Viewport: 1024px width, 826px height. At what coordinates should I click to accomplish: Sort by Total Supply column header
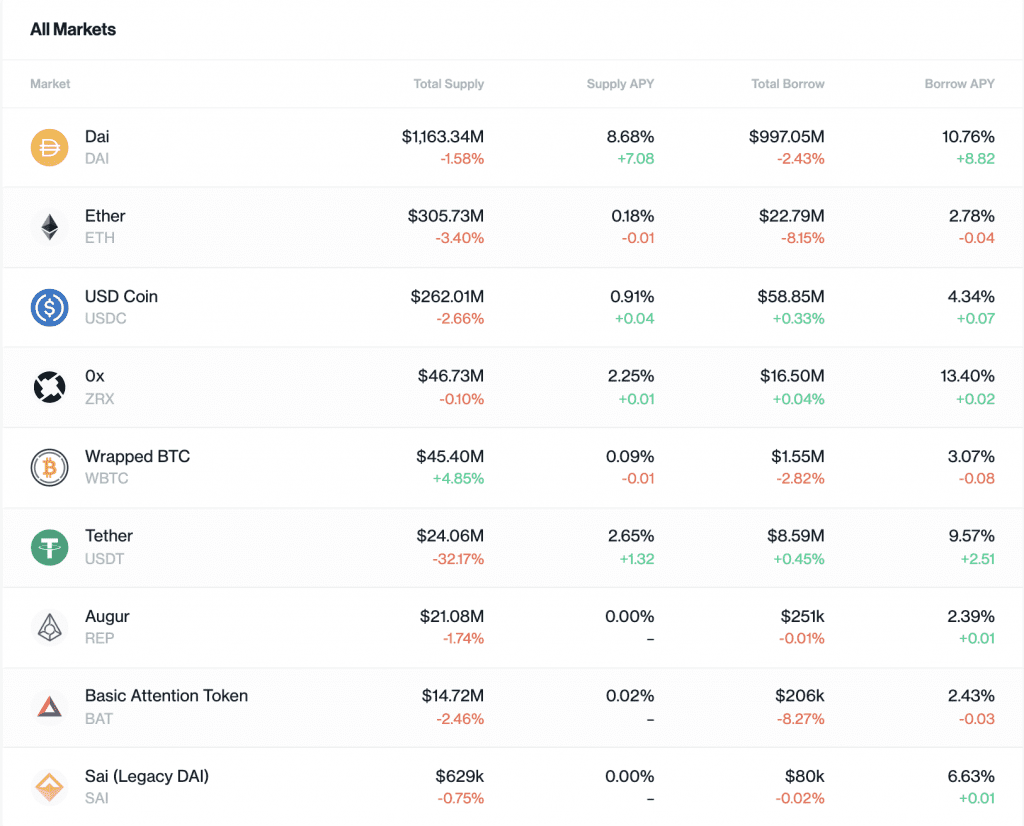[448, 84]
